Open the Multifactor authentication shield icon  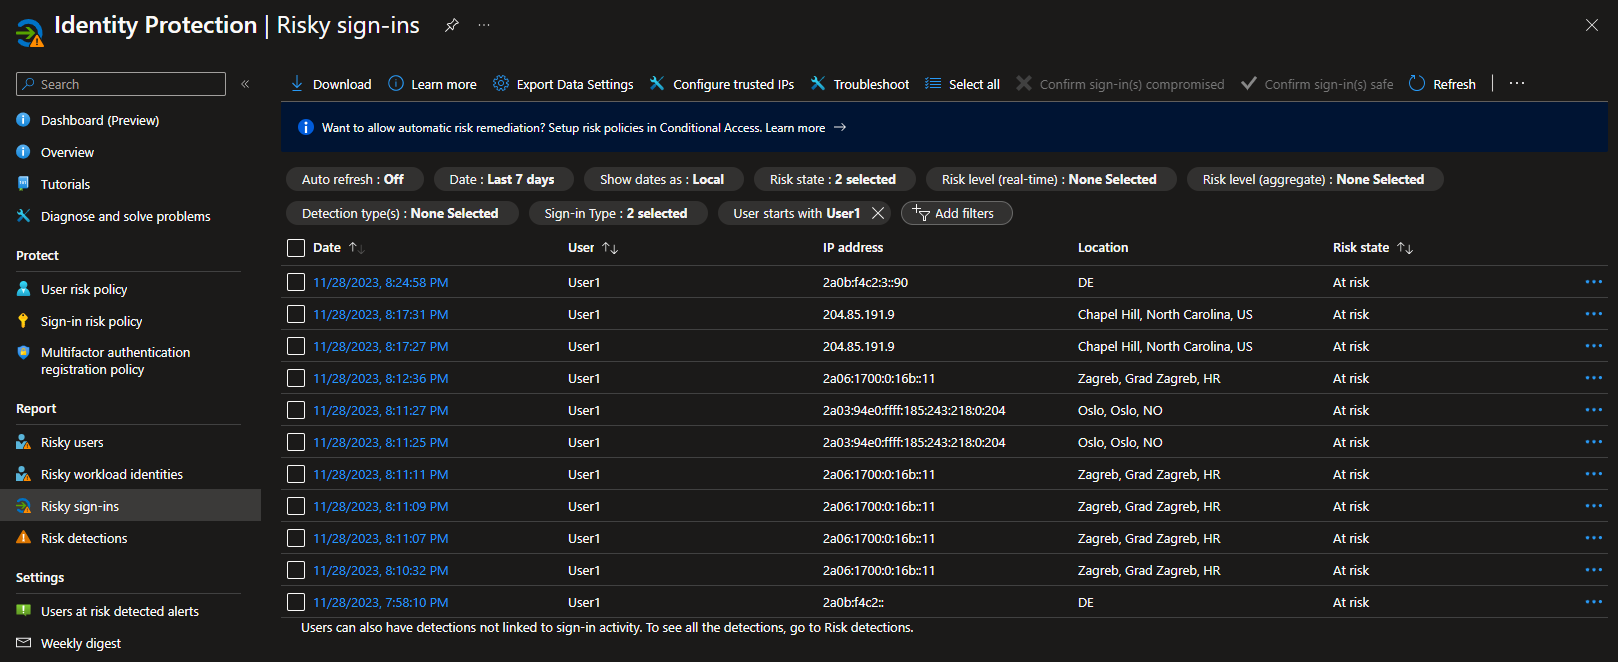(x=24, y=352)
